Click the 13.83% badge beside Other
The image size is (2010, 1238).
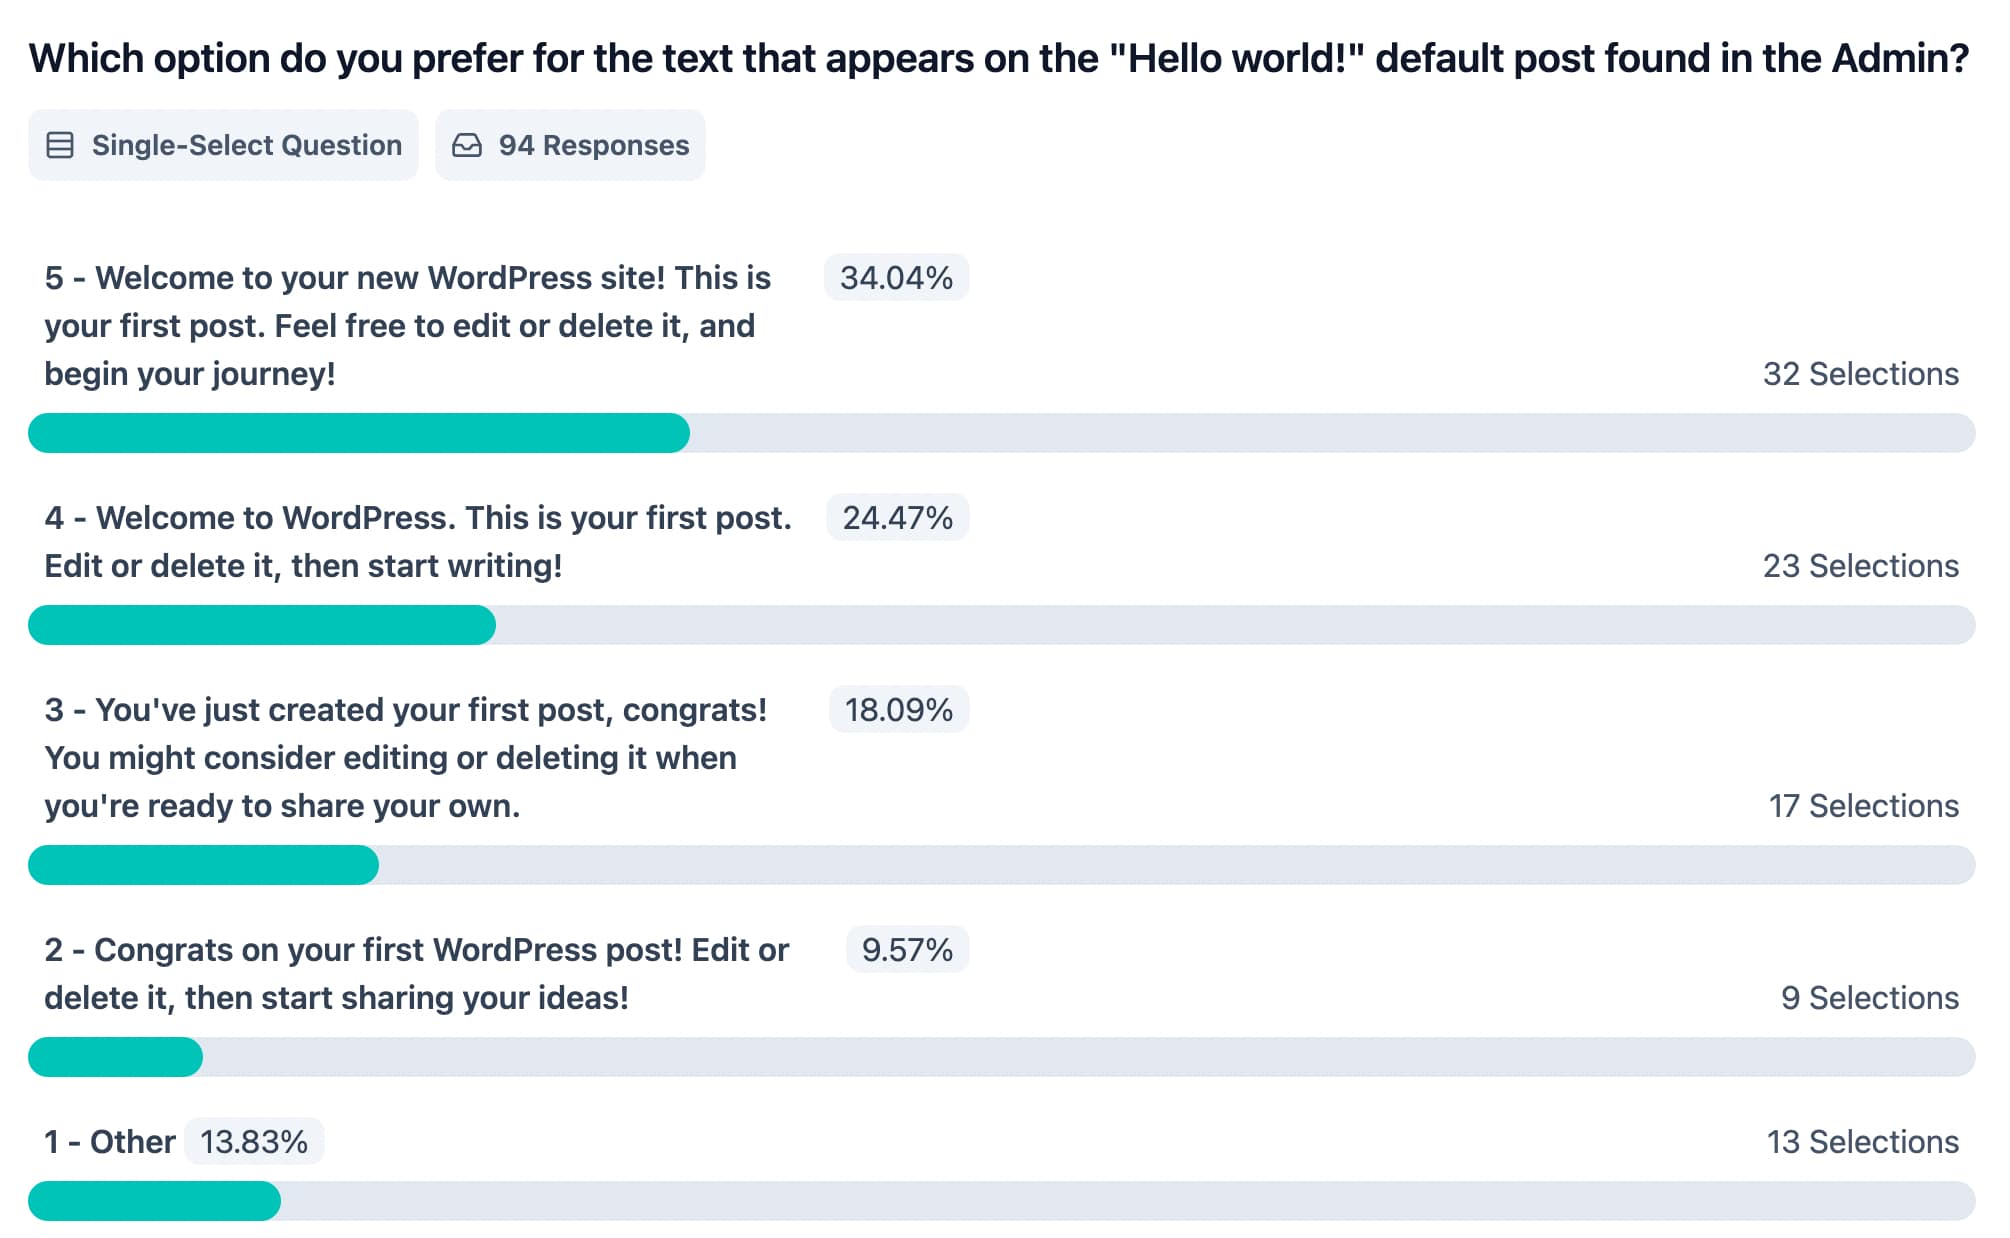tap(254, 1142)
